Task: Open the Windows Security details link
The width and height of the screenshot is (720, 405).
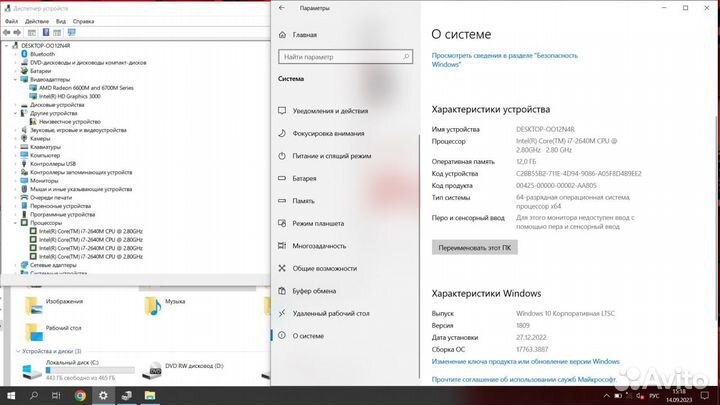Action: point(504,60)
